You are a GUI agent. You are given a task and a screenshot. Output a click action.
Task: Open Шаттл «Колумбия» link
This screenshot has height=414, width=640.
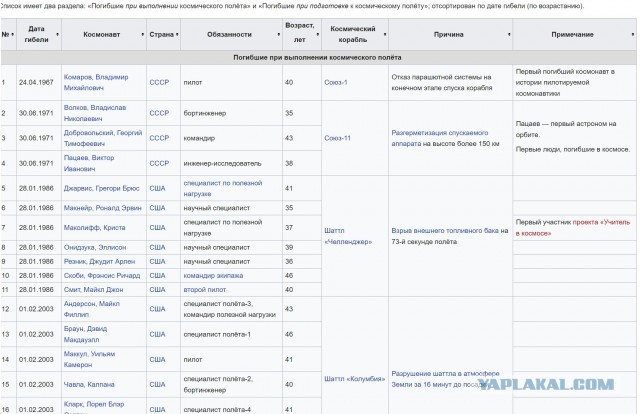355,379
